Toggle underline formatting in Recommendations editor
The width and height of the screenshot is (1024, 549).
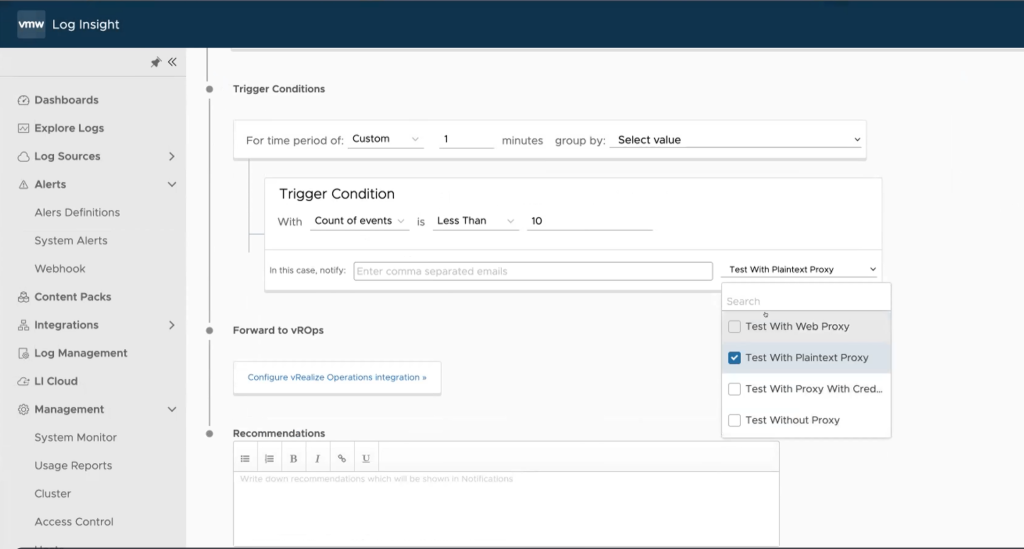(366, 458)
